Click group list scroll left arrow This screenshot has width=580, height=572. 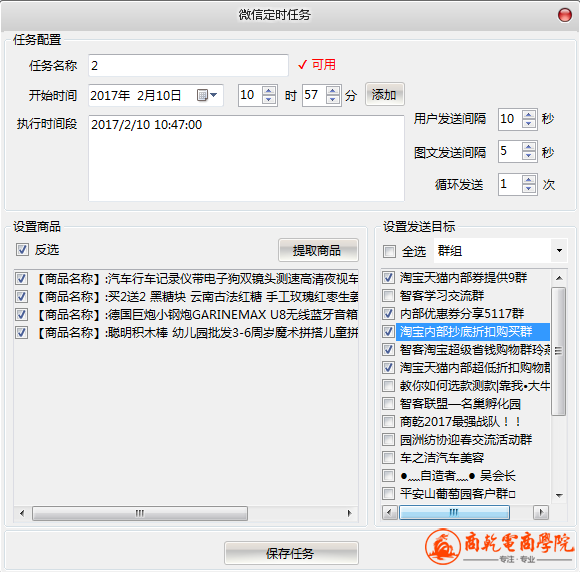[390, 512]
